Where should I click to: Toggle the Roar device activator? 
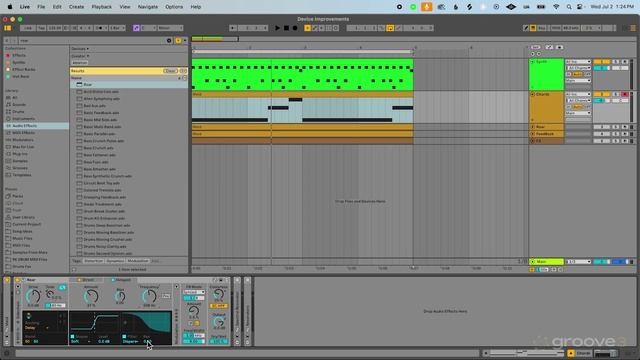18,280
